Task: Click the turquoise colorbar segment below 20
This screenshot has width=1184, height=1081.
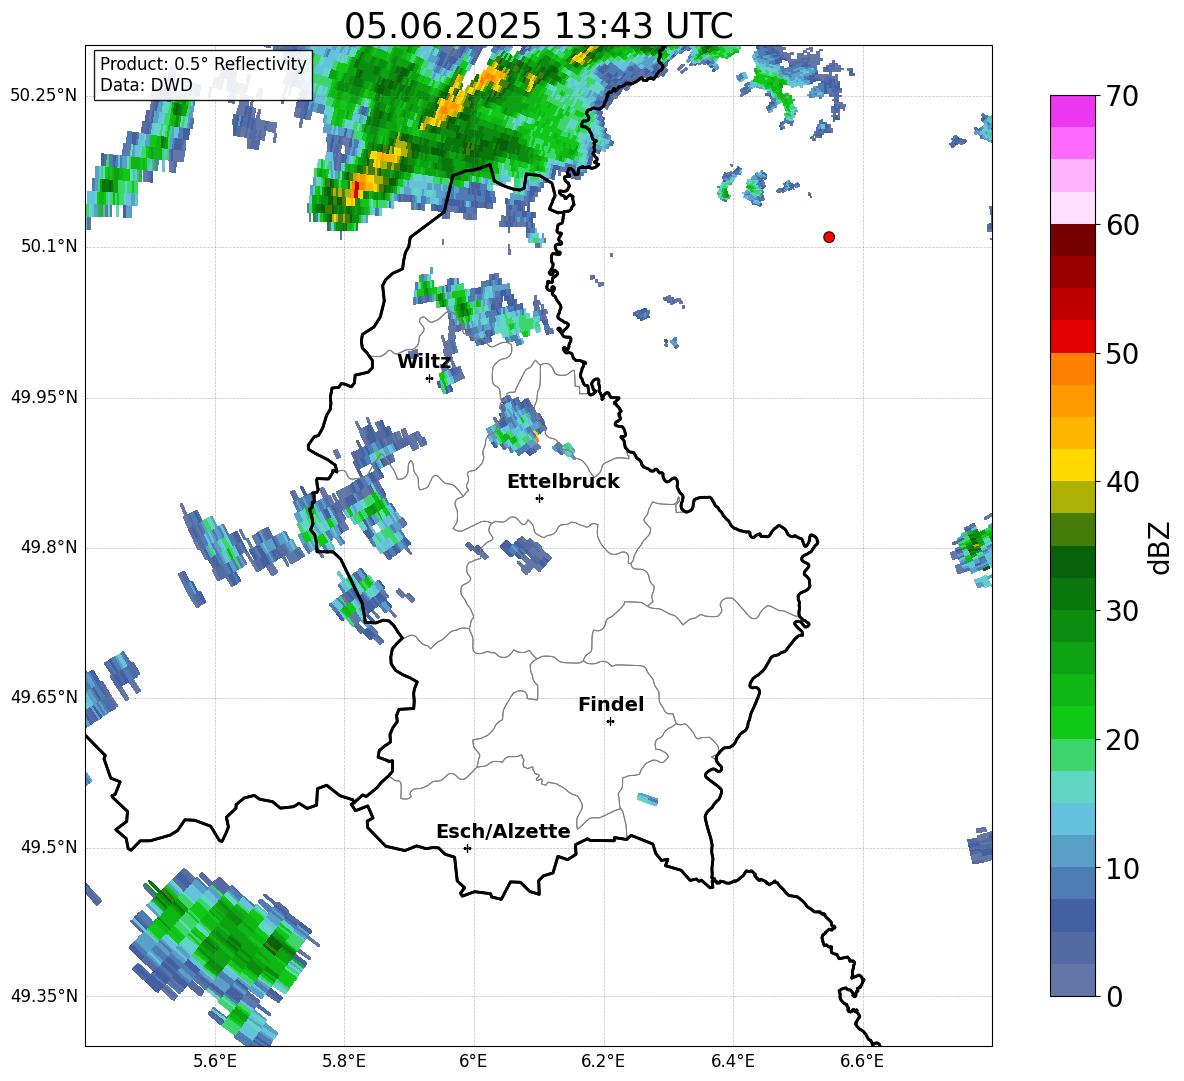Action: pyautogui.click(x=1072, y=787)
